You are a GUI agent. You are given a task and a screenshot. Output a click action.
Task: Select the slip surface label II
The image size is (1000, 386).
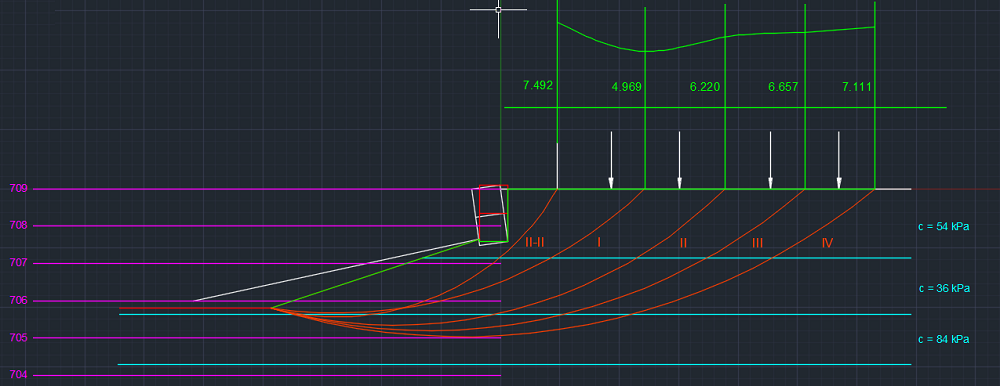(683, 242)
